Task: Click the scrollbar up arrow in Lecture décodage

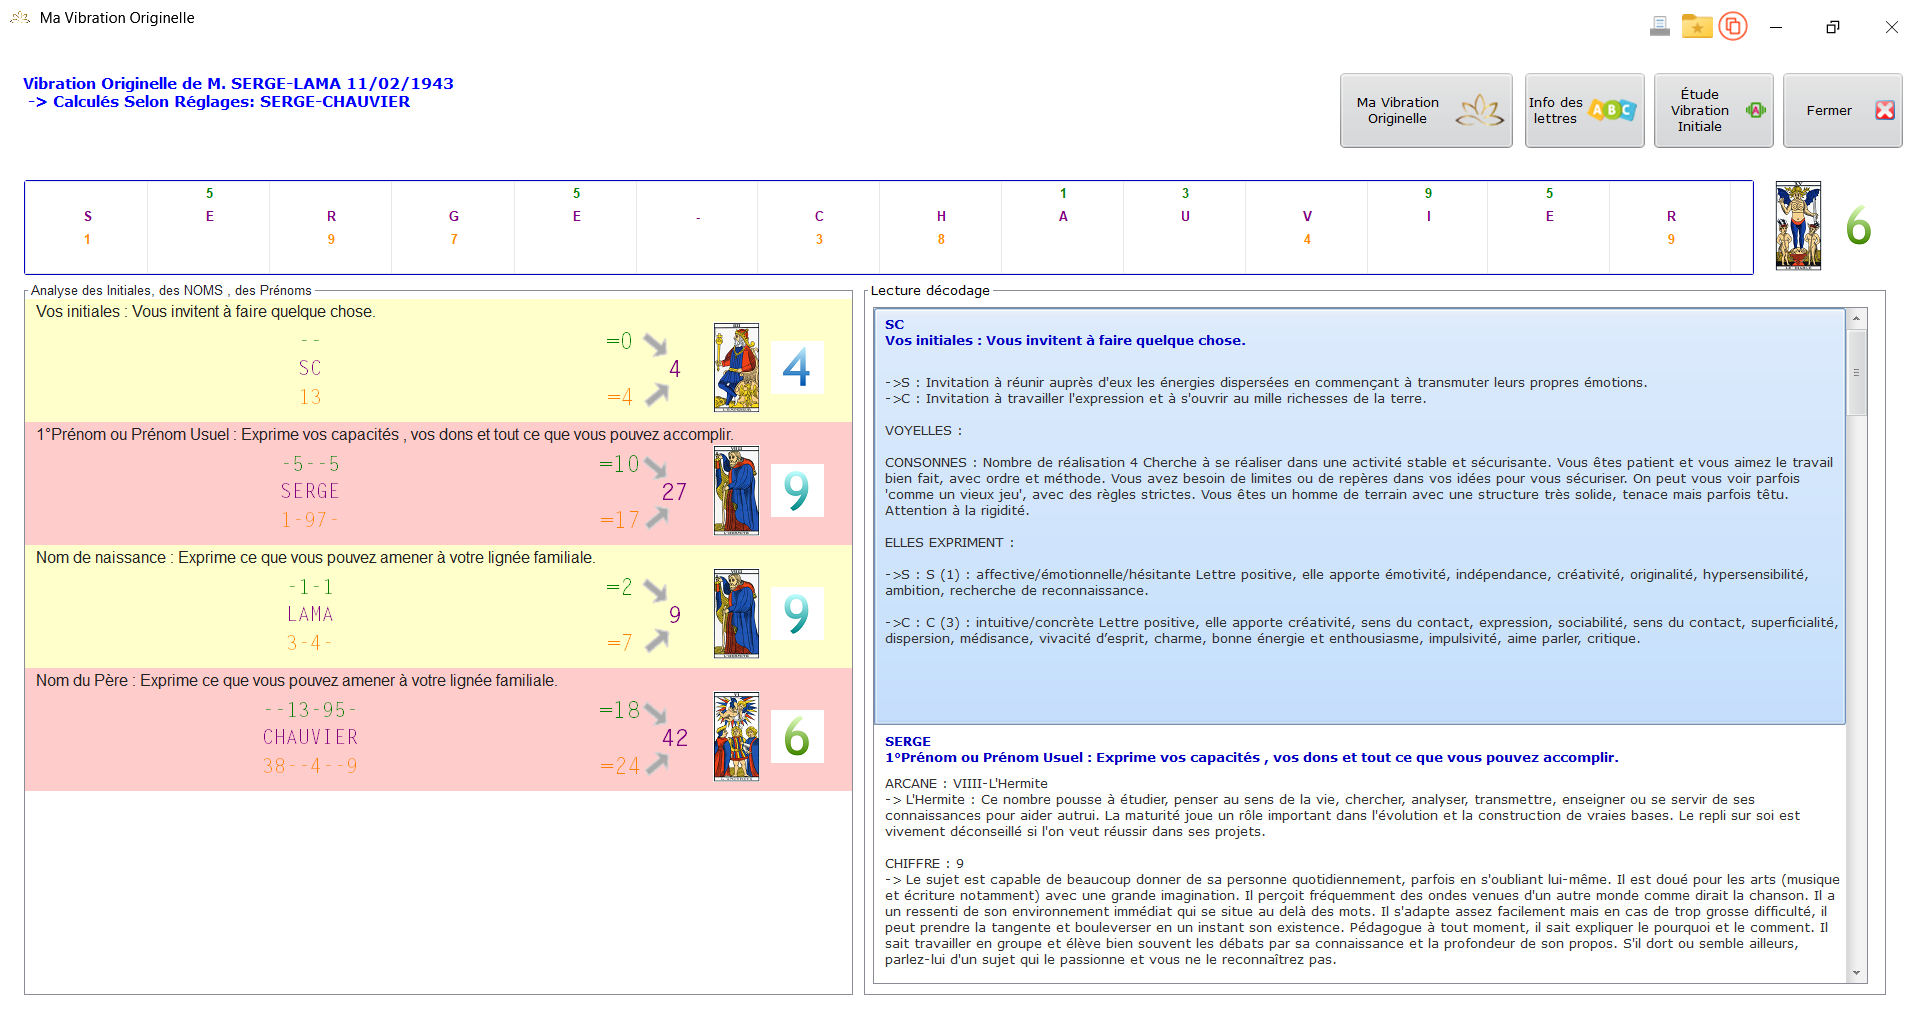Action: (x=1857, y=319)
